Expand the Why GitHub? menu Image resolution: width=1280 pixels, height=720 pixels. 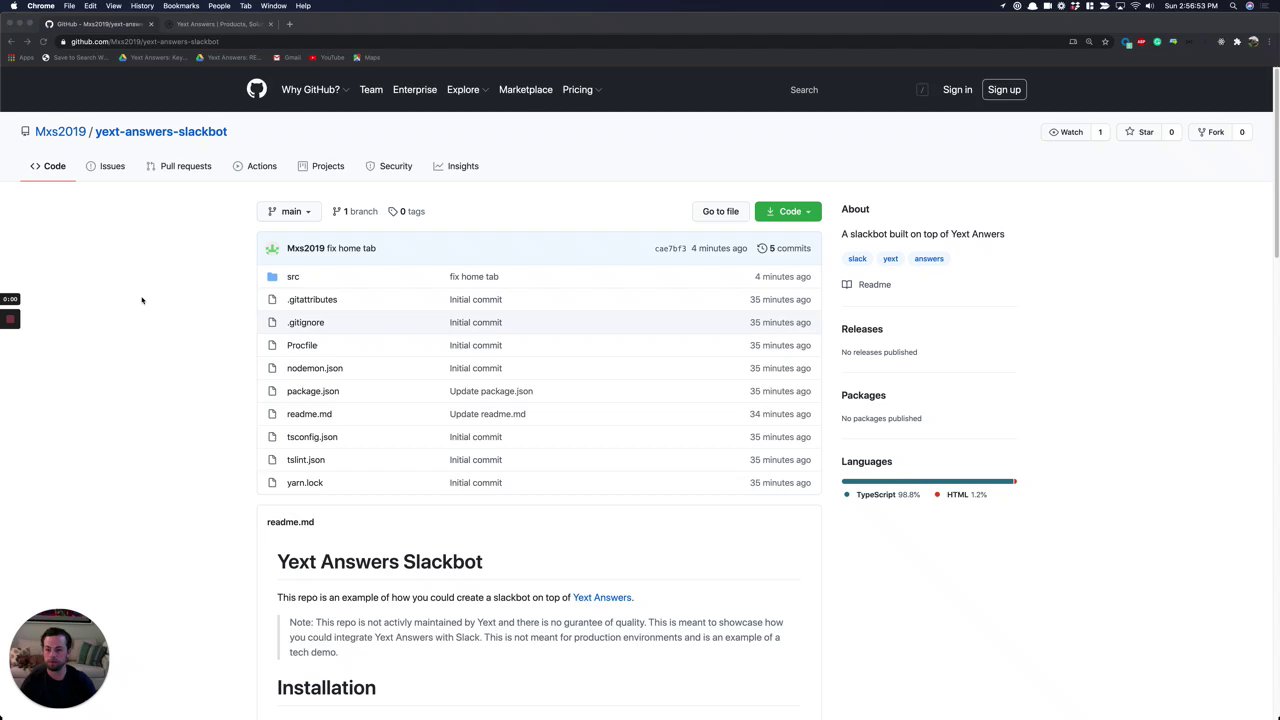tap(315, 90)
